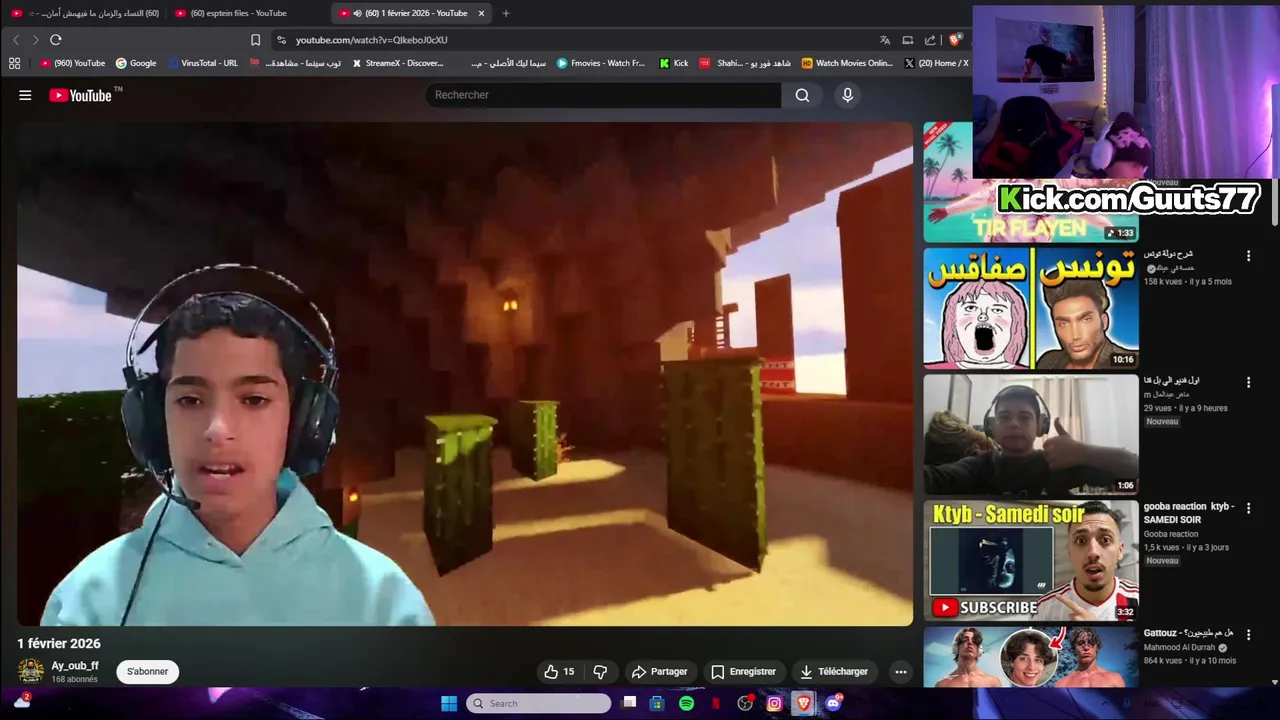Screen dimensions: 1280x720
Task: Open options menu for gooba reaction video
Action: tap(1248, 508)
